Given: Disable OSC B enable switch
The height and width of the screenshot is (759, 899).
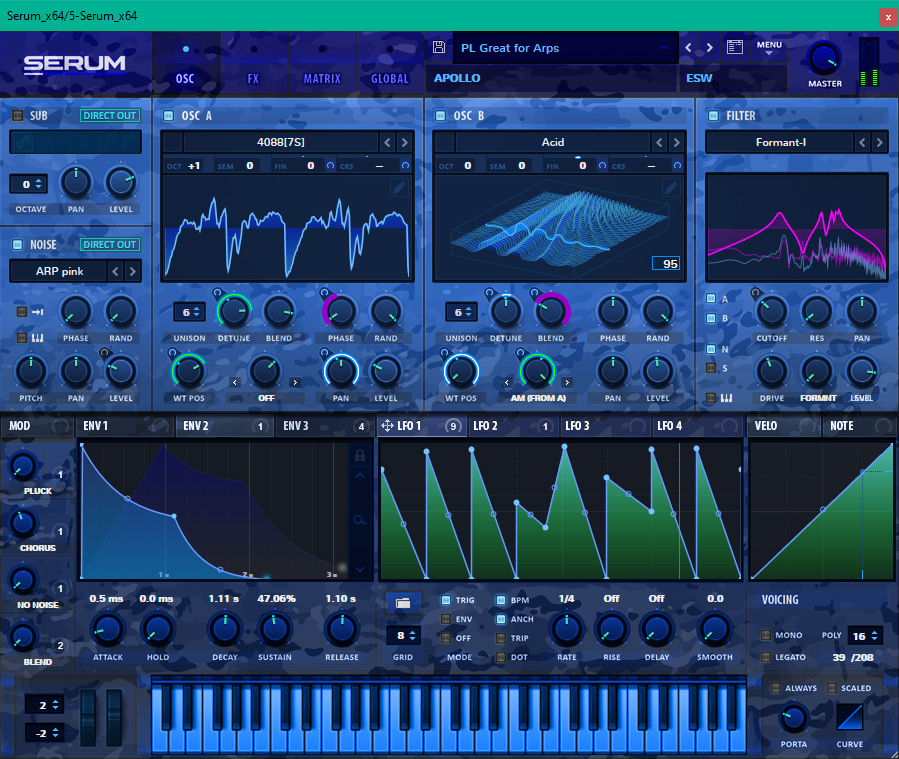Looking at the screenshot, I should [x=440, y=115].
